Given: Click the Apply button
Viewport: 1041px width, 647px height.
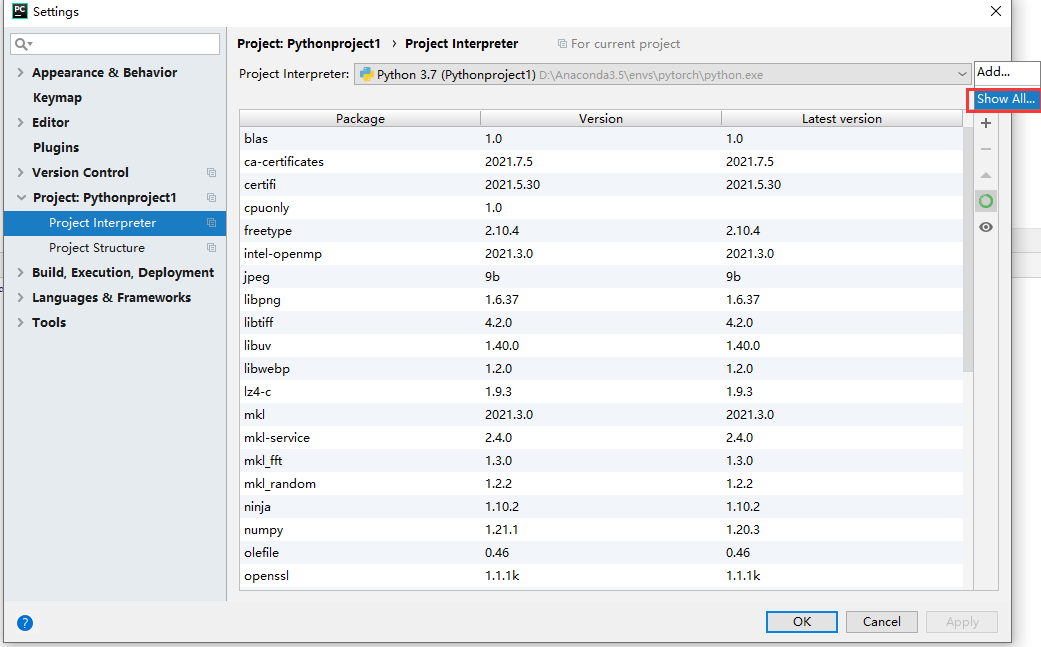Looking at the screenshot, I should pyautogui.click(x=962, y=622).
